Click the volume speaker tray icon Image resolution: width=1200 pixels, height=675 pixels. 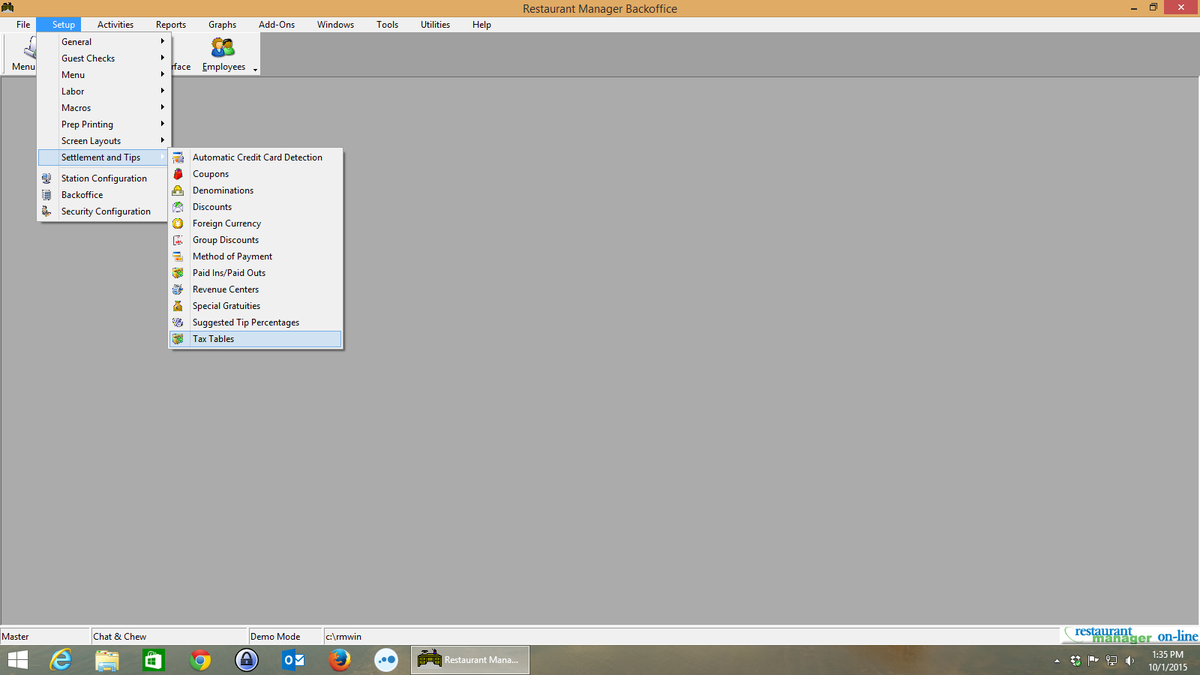pos(1129,660)
